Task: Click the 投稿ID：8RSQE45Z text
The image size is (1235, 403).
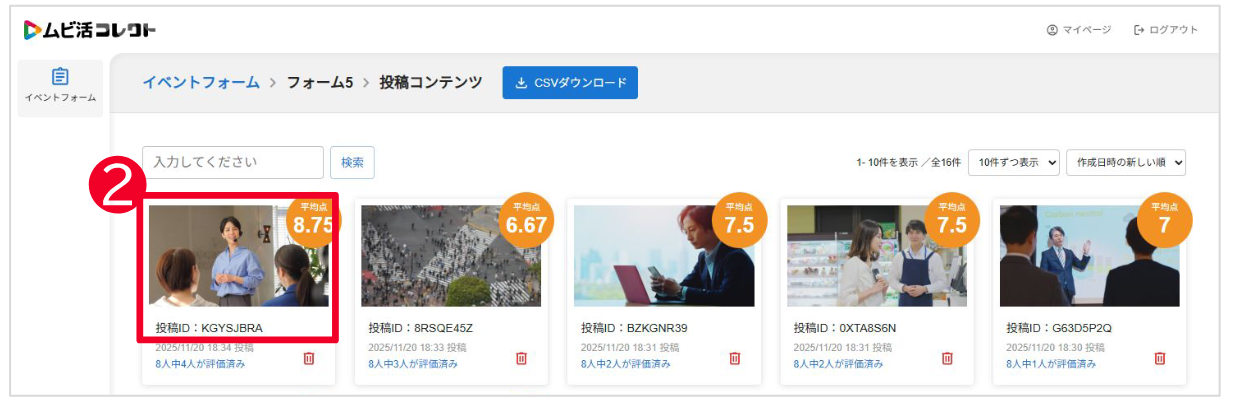Action: [420, 328]
